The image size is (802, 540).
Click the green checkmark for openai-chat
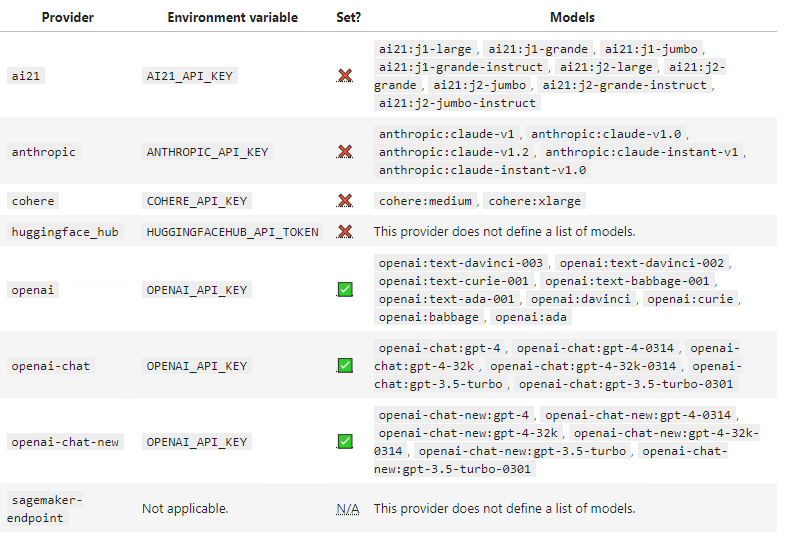(345, 366)
